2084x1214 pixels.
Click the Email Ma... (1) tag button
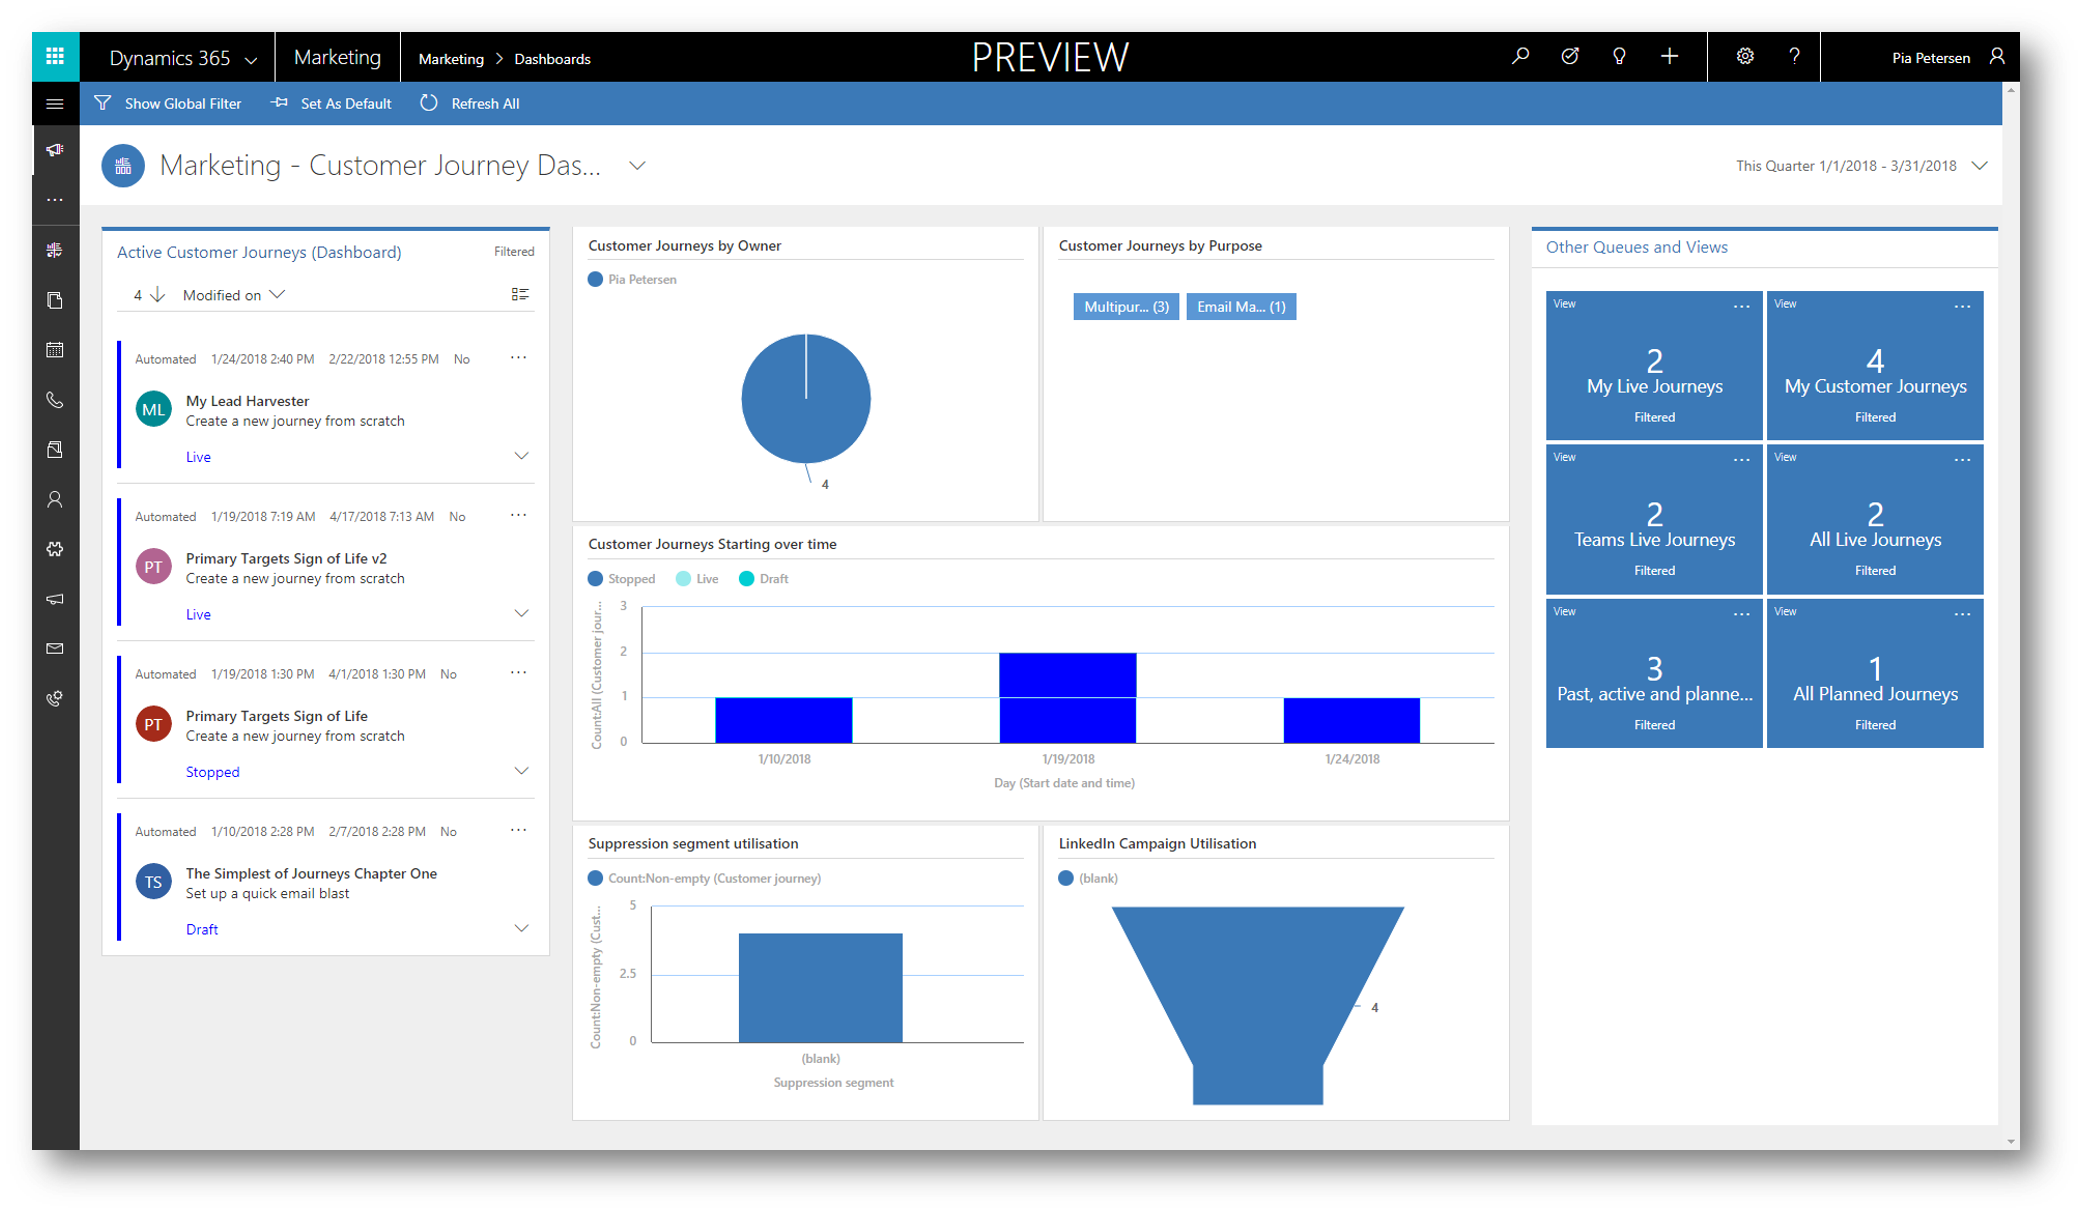click(1241, 307)
